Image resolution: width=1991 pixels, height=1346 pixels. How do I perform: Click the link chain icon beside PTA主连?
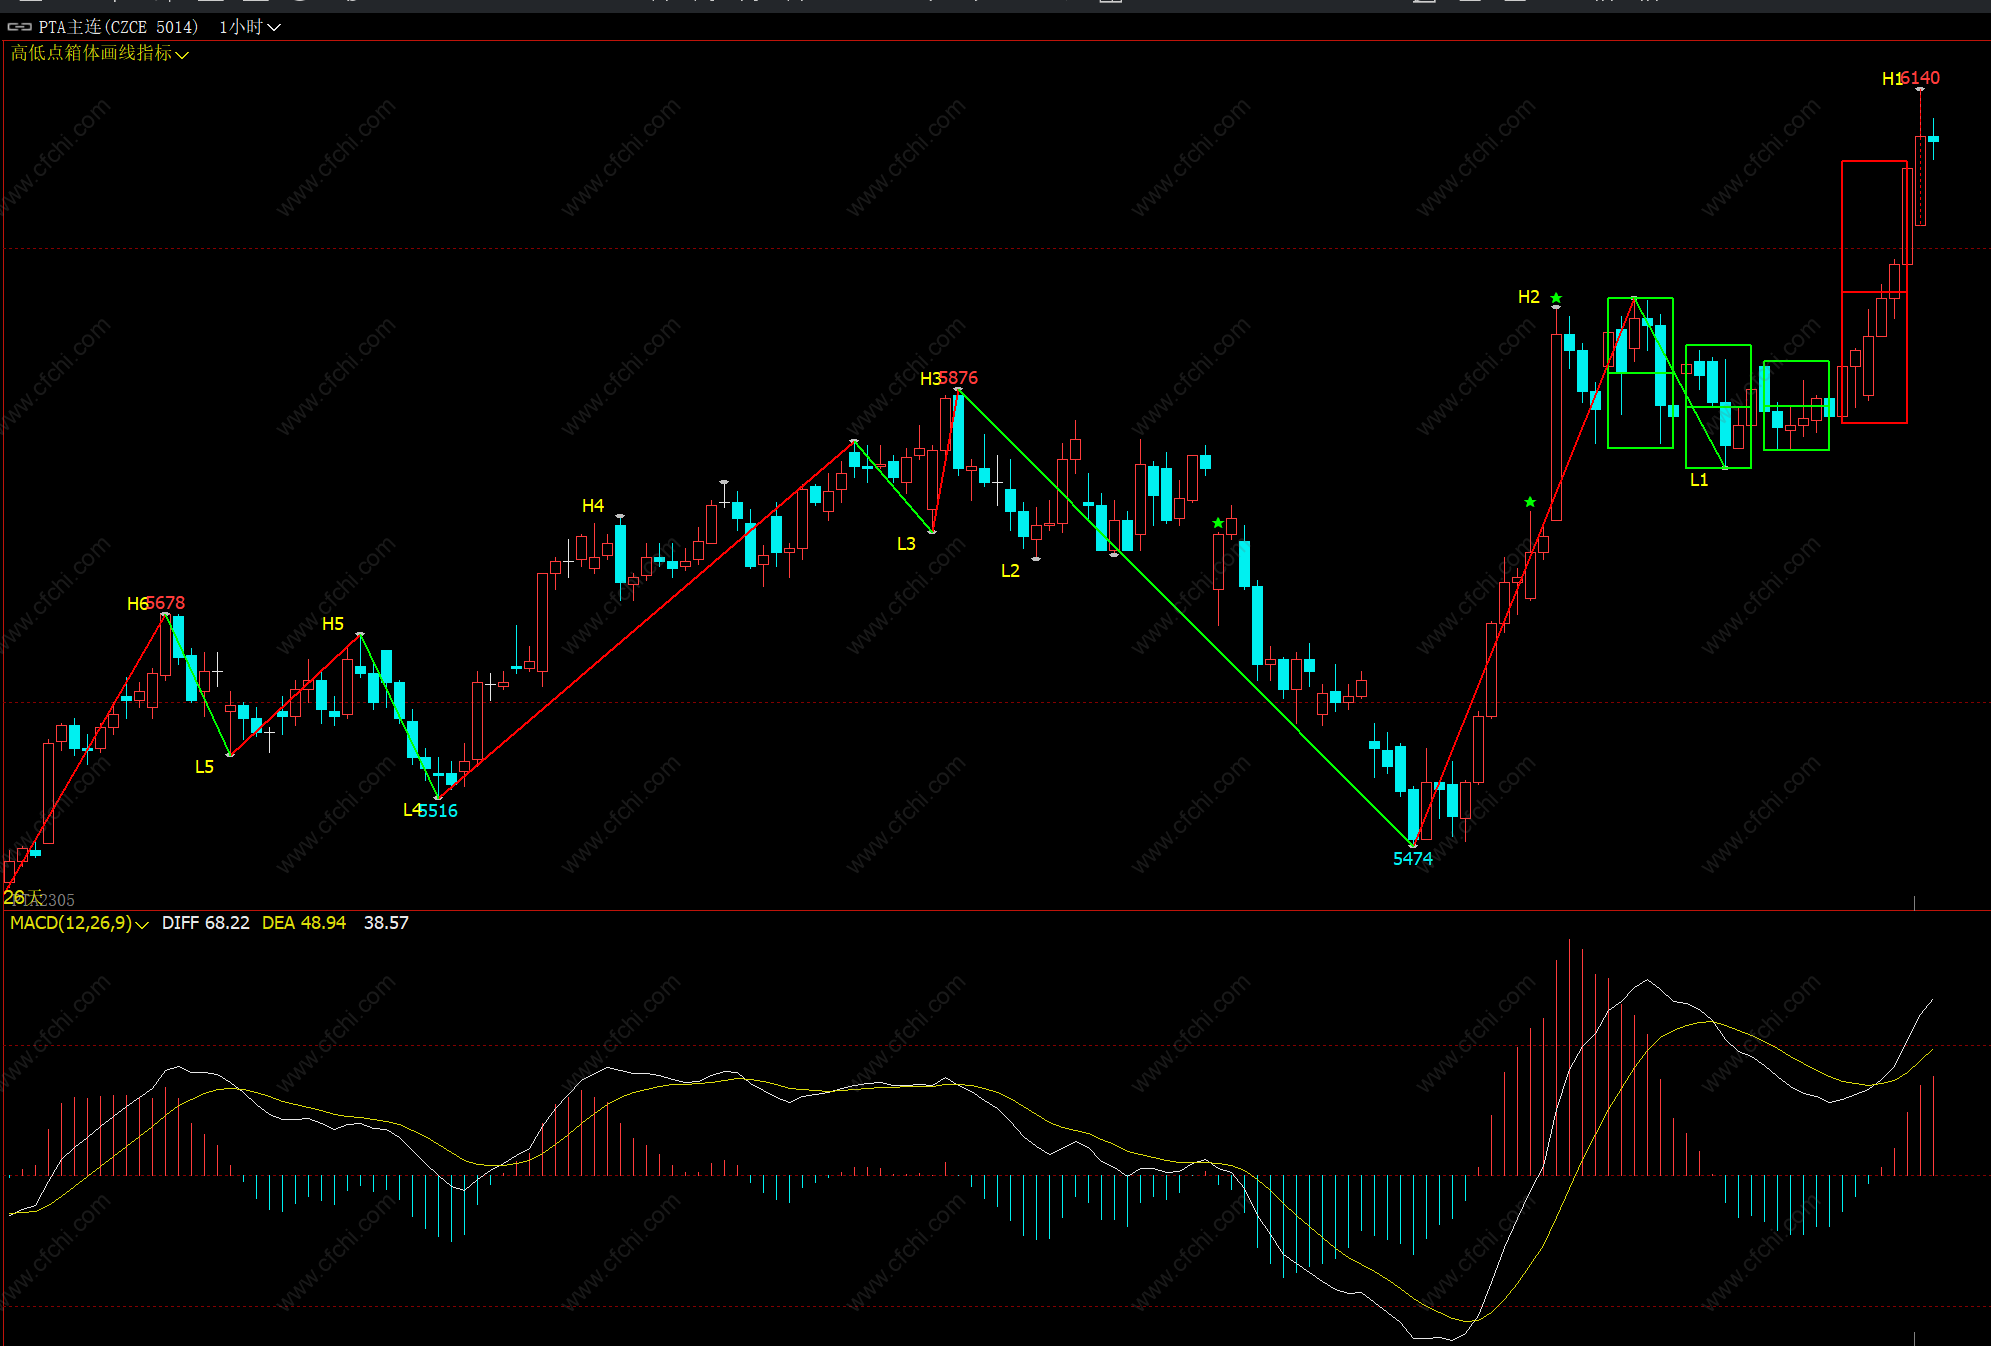point(19,27)
